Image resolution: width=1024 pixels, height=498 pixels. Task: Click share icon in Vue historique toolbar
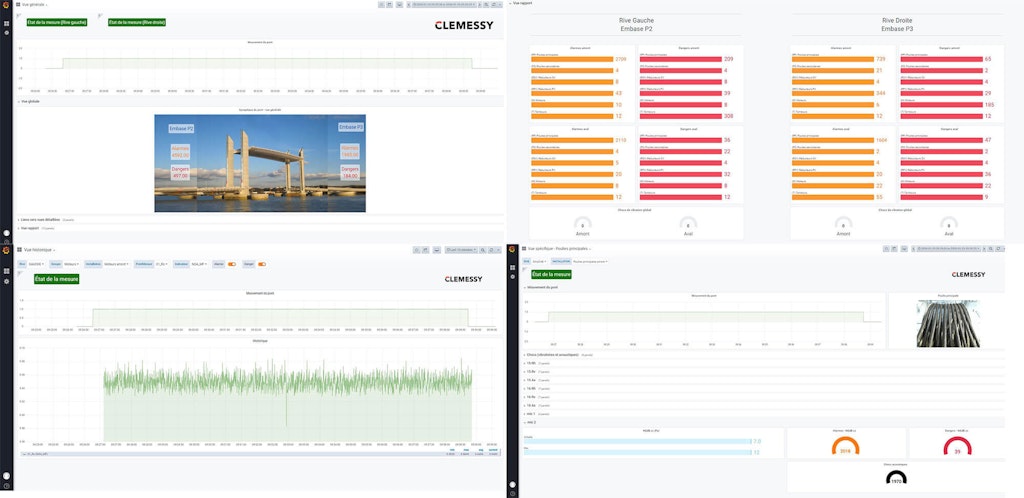point(426,250)
